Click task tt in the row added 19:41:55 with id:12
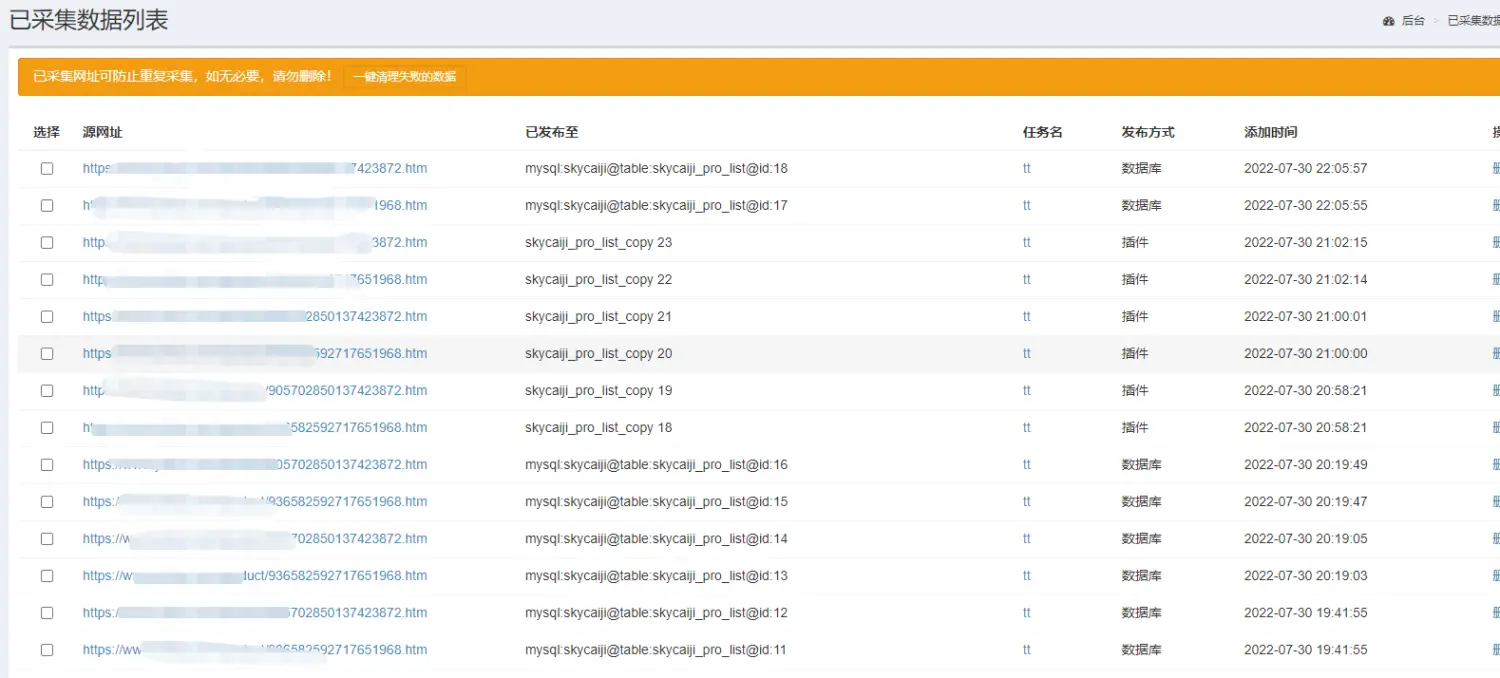The height and width of the screenshot is (678, 1500). (x=1027, y=613)
